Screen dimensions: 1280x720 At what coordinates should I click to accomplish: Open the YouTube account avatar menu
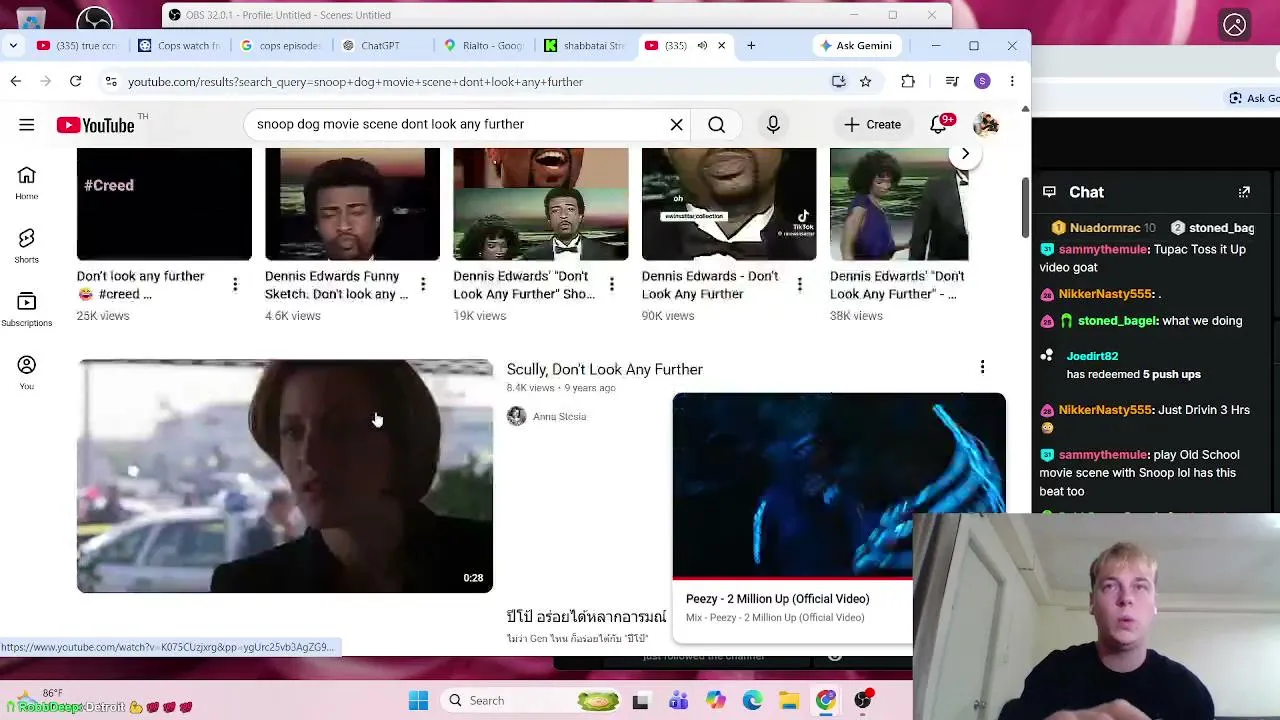(x=986, y=125)
